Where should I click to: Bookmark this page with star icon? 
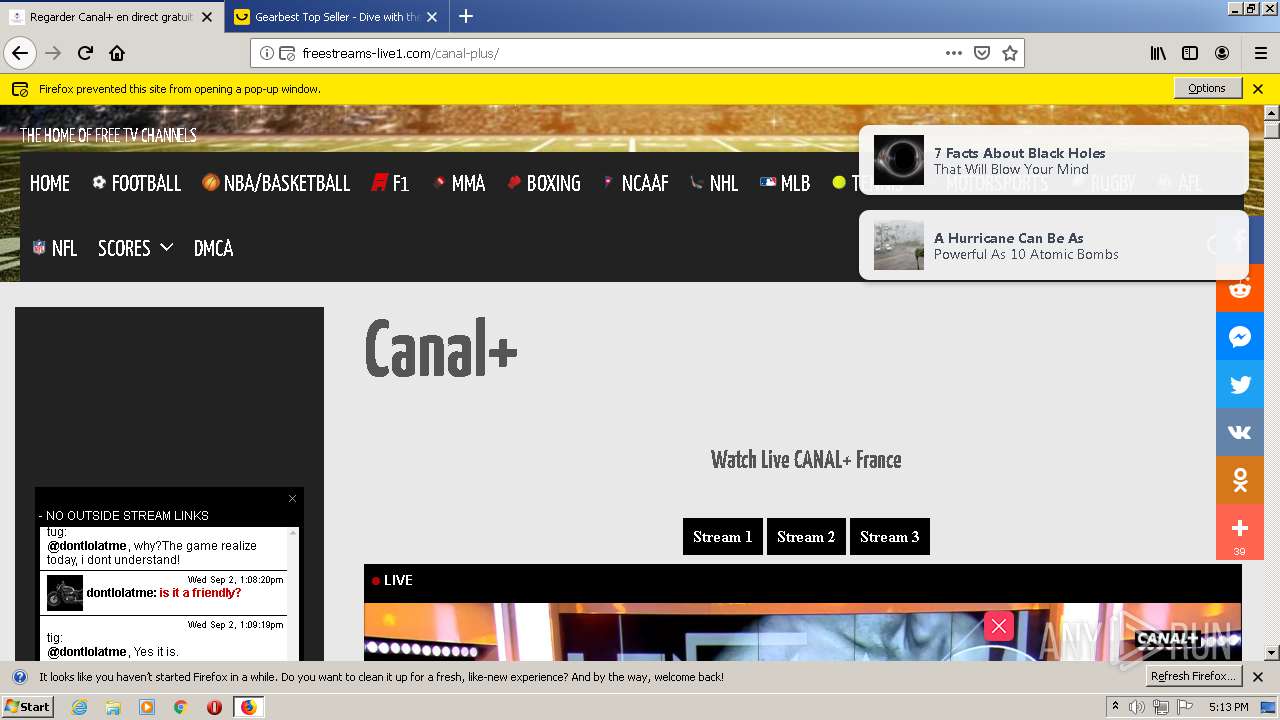[x=1010, y=53]
